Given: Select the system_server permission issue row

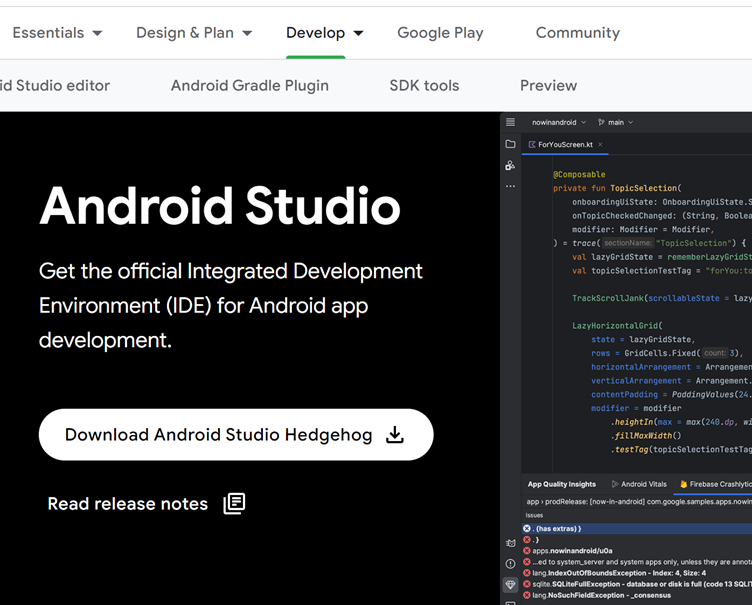Looking at the screenshot, I should [637, 562].
